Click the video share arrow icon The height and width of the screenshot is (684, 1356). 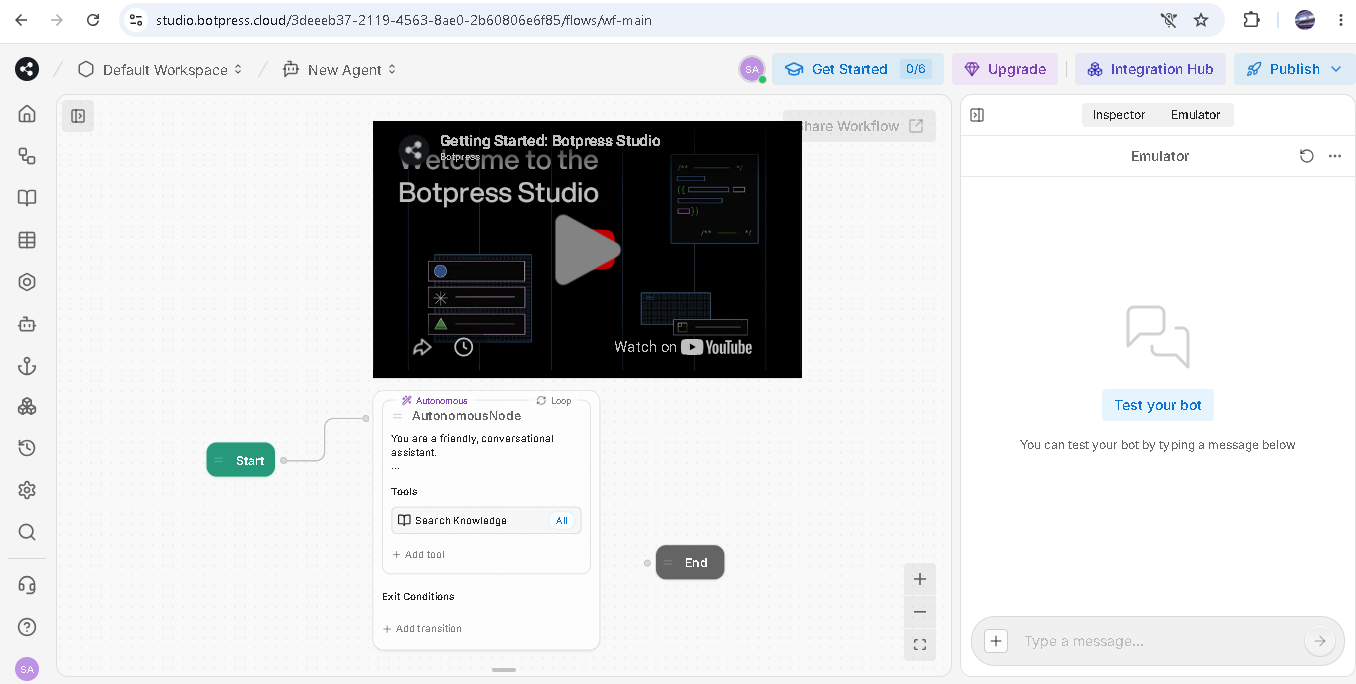(422, 347)
